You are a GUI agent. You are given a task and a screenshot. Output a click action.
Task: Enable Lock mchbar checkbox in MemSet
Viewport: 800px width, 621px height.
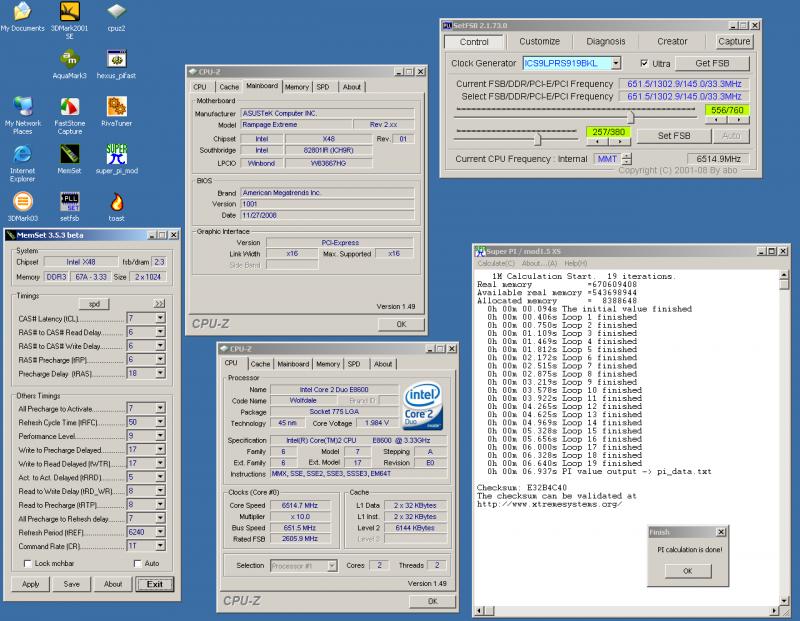pos(28,563)
